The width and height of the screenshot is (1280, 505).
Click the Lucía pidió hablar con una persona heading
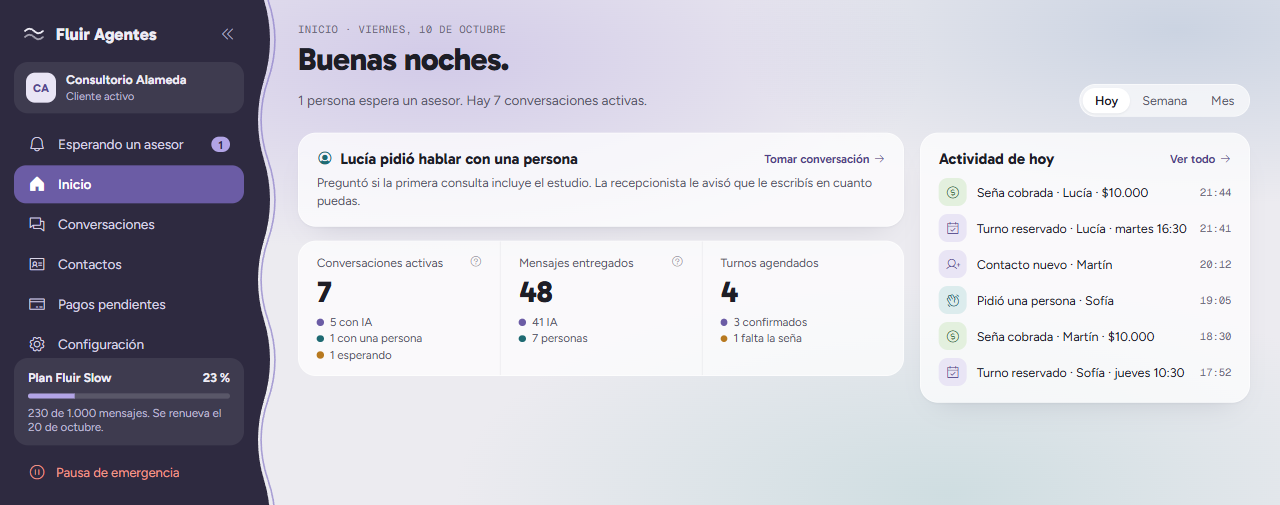tap(459, 159)
